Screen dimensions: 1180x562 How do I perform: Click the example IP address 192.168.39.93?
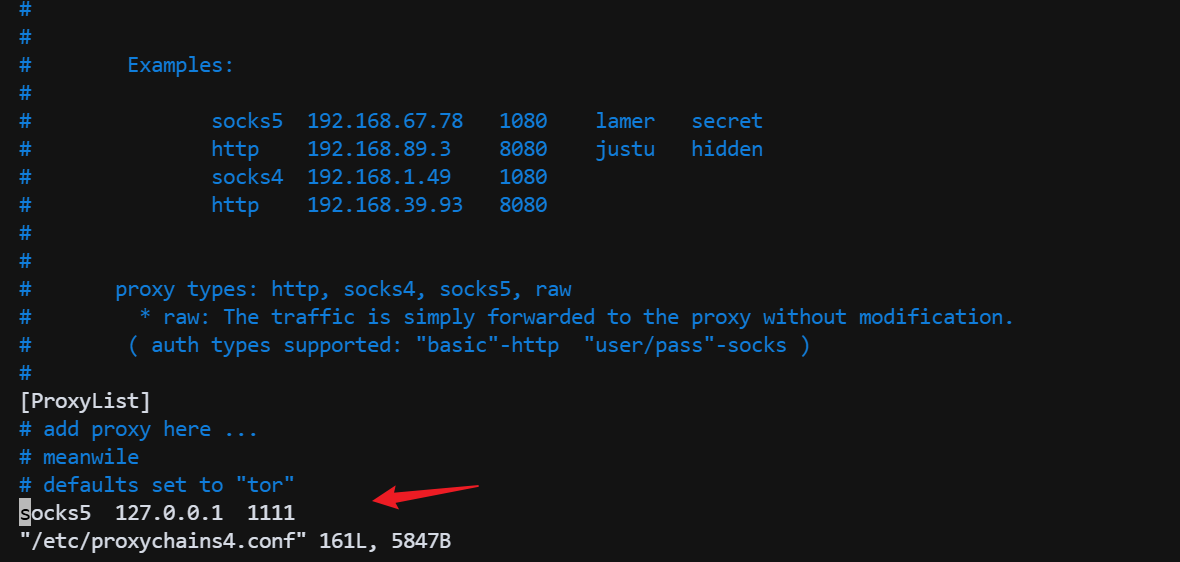(x=385, y=205)
